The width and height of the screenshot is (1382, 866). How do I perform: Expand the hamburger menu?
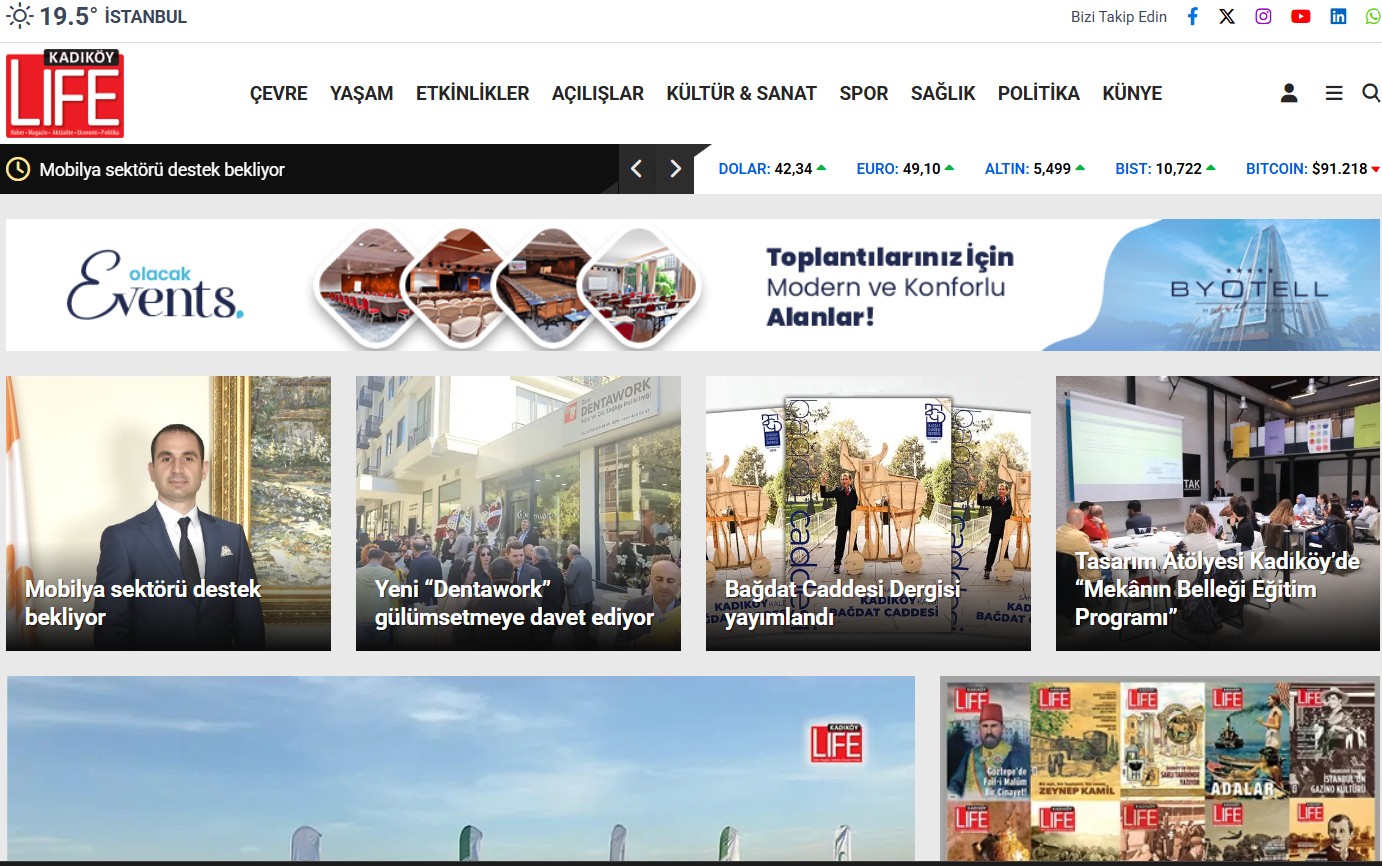(x=1334, y=93)
